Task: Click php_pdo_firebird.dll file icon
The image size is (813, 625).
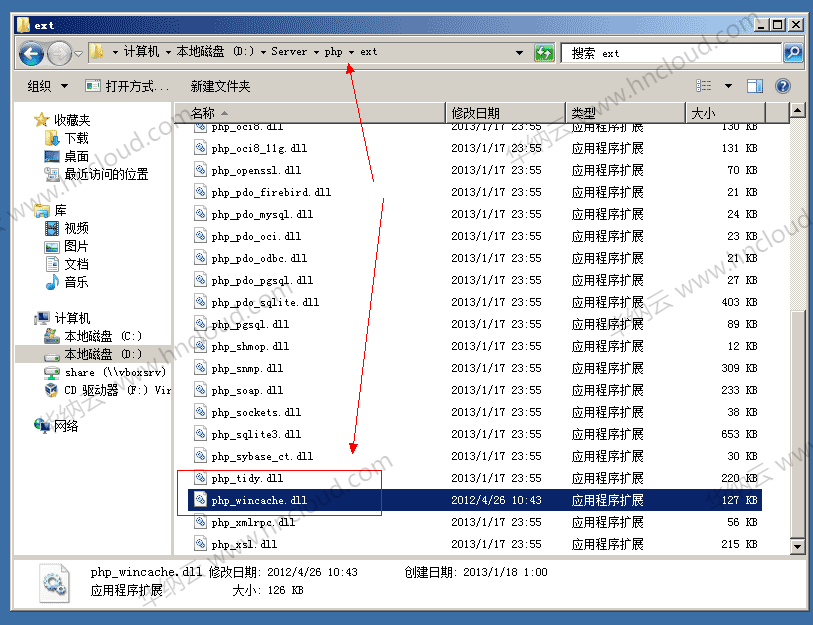Action: coord(200,192)
